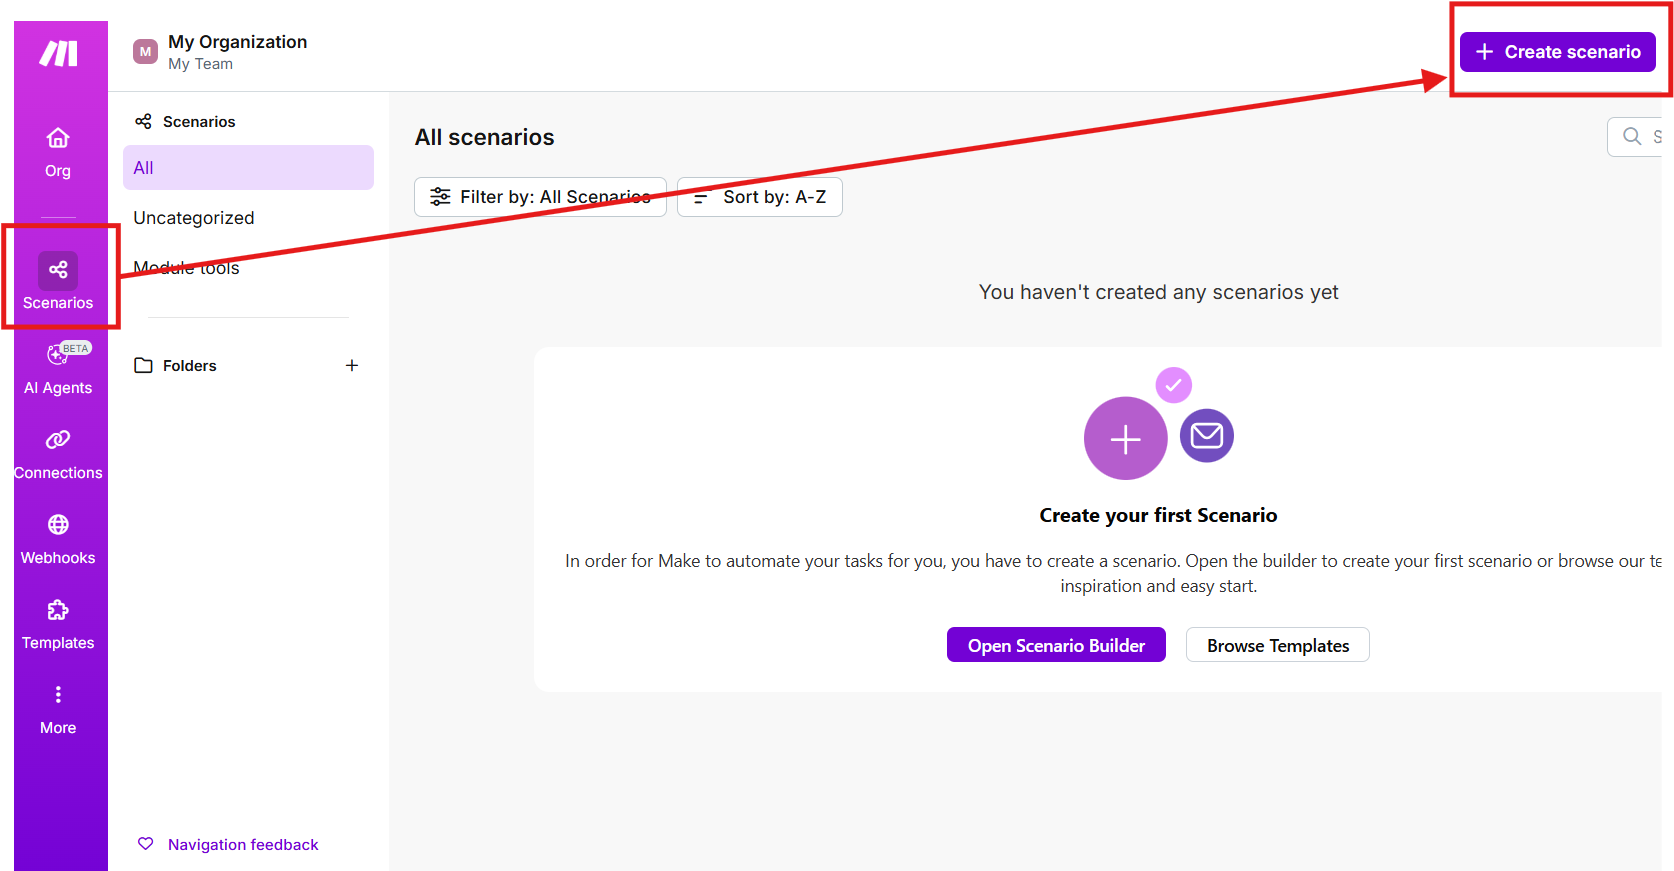Open the Sort by A-Z dropdown
Viewport: 1674px width, 871px height.
click(760, 197)
